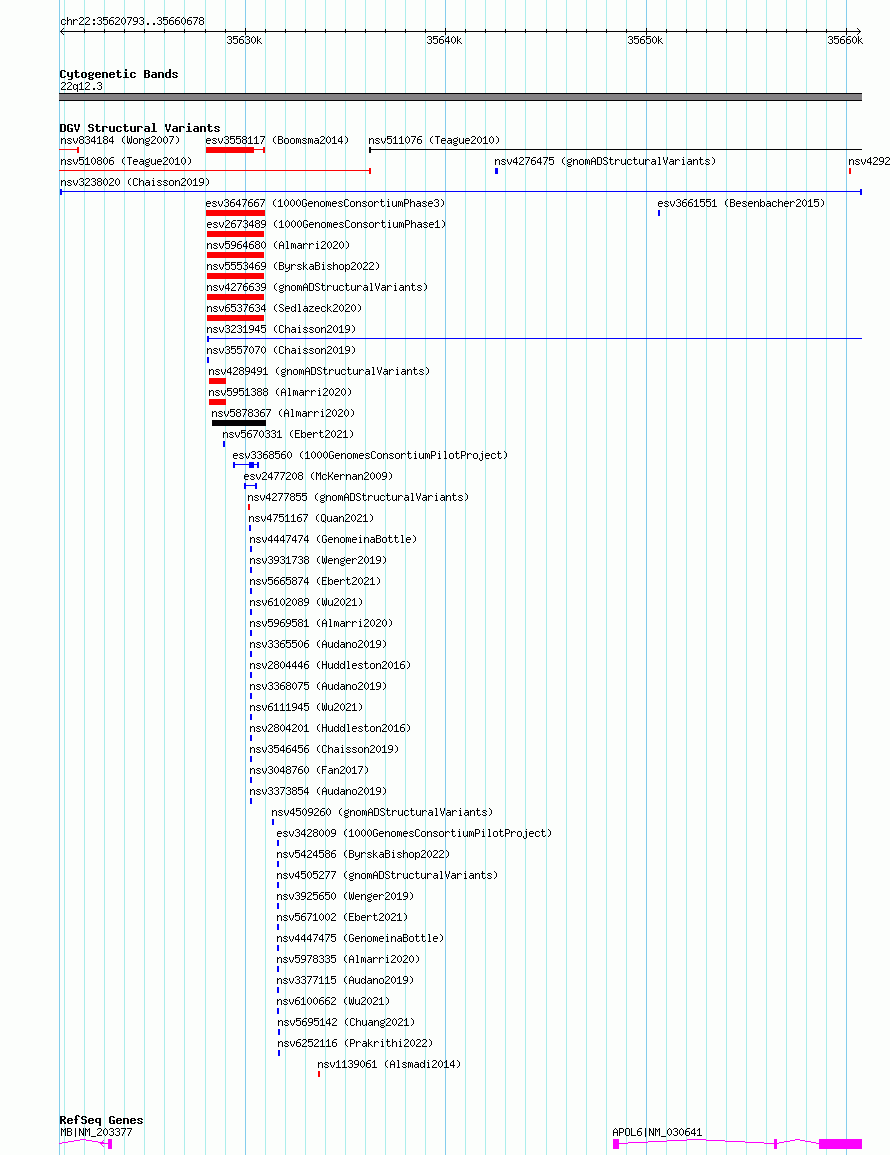Select the nsv511076 (Teague2010) variant
The width and height of the screenshot is (890, 1155).
[434, 140]
